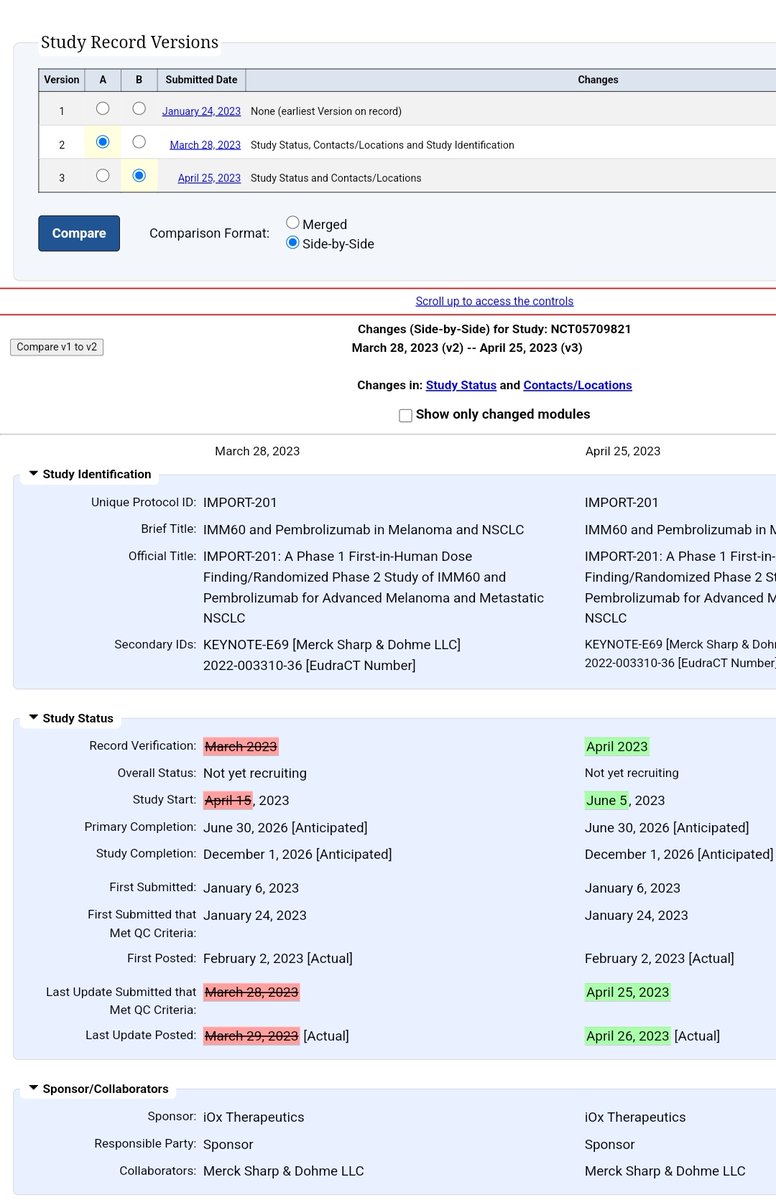Viewport: 776px width, 1200px height.
Task: Select radio B for version 1
Action: coord(138,108)
